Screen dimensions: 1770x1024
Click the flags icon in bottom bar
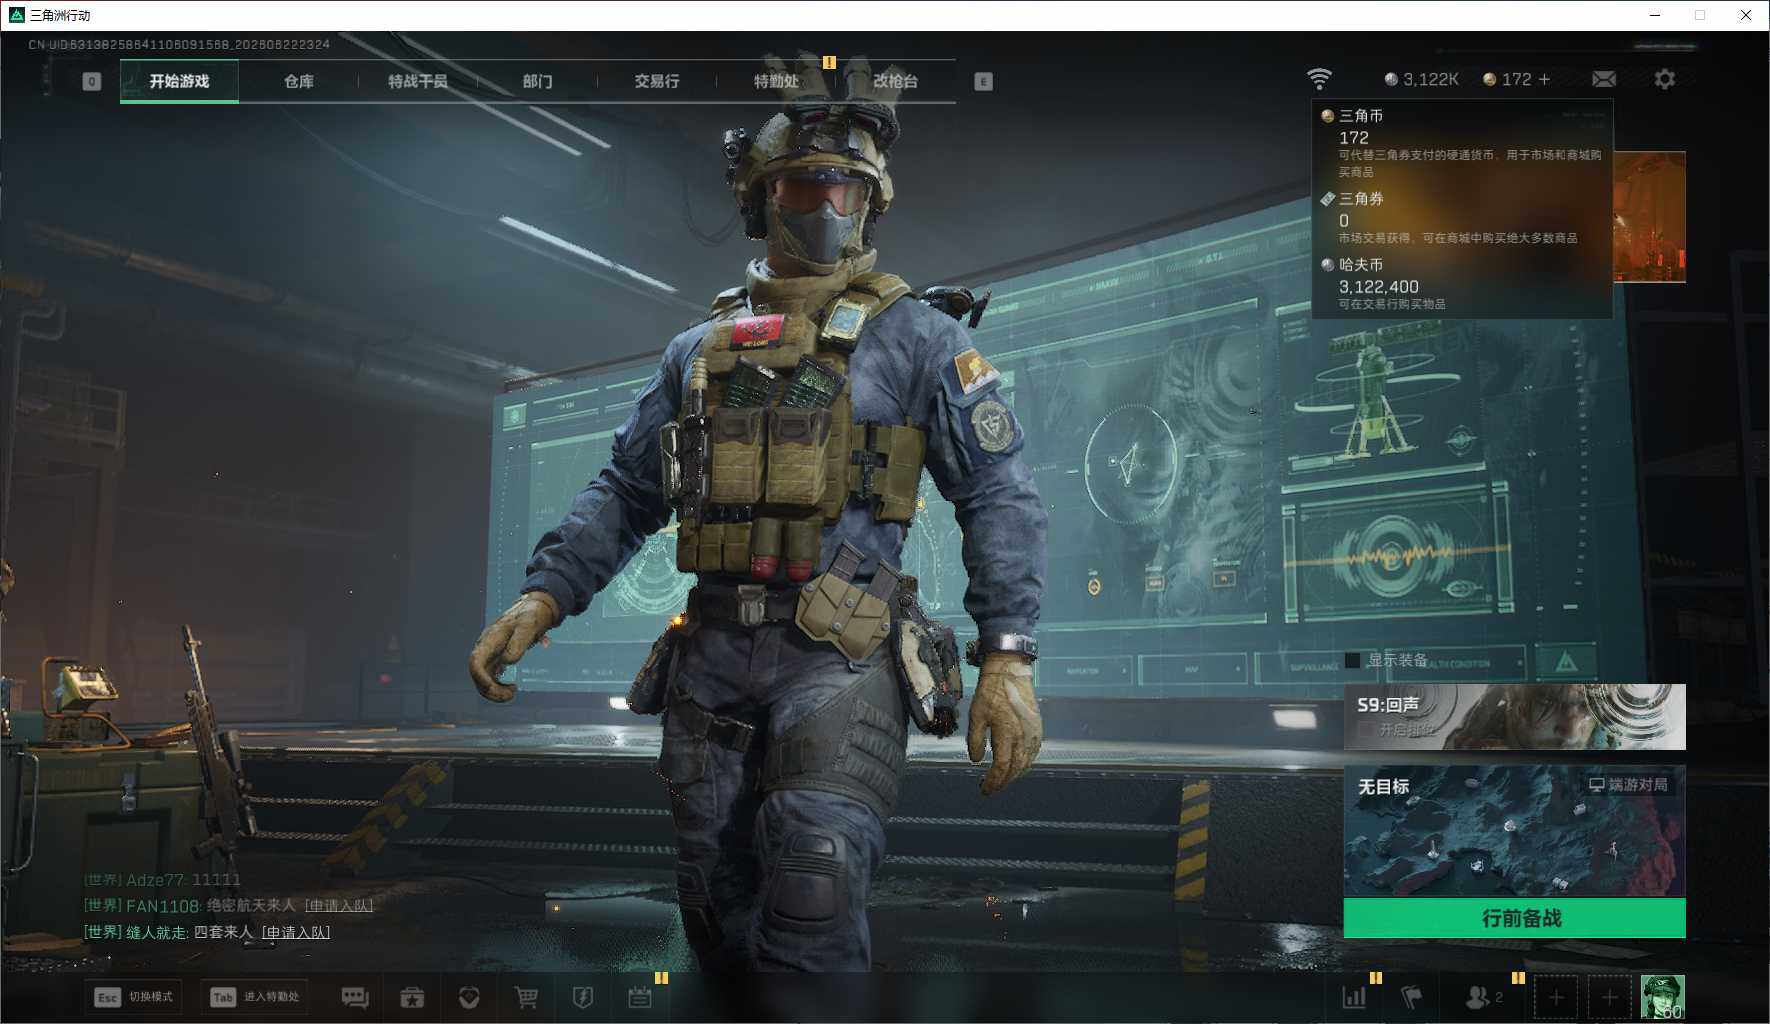(x=1411, y=997)
